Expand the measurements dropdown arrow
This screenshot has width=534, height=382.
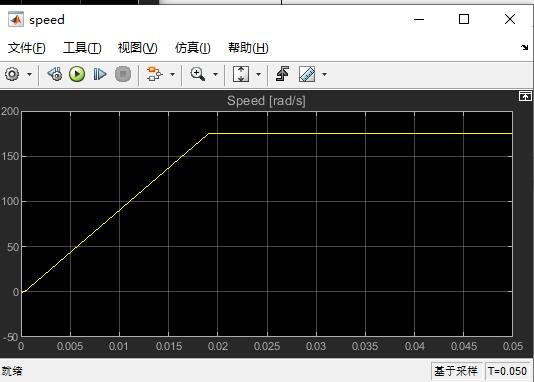click(324, 74)
